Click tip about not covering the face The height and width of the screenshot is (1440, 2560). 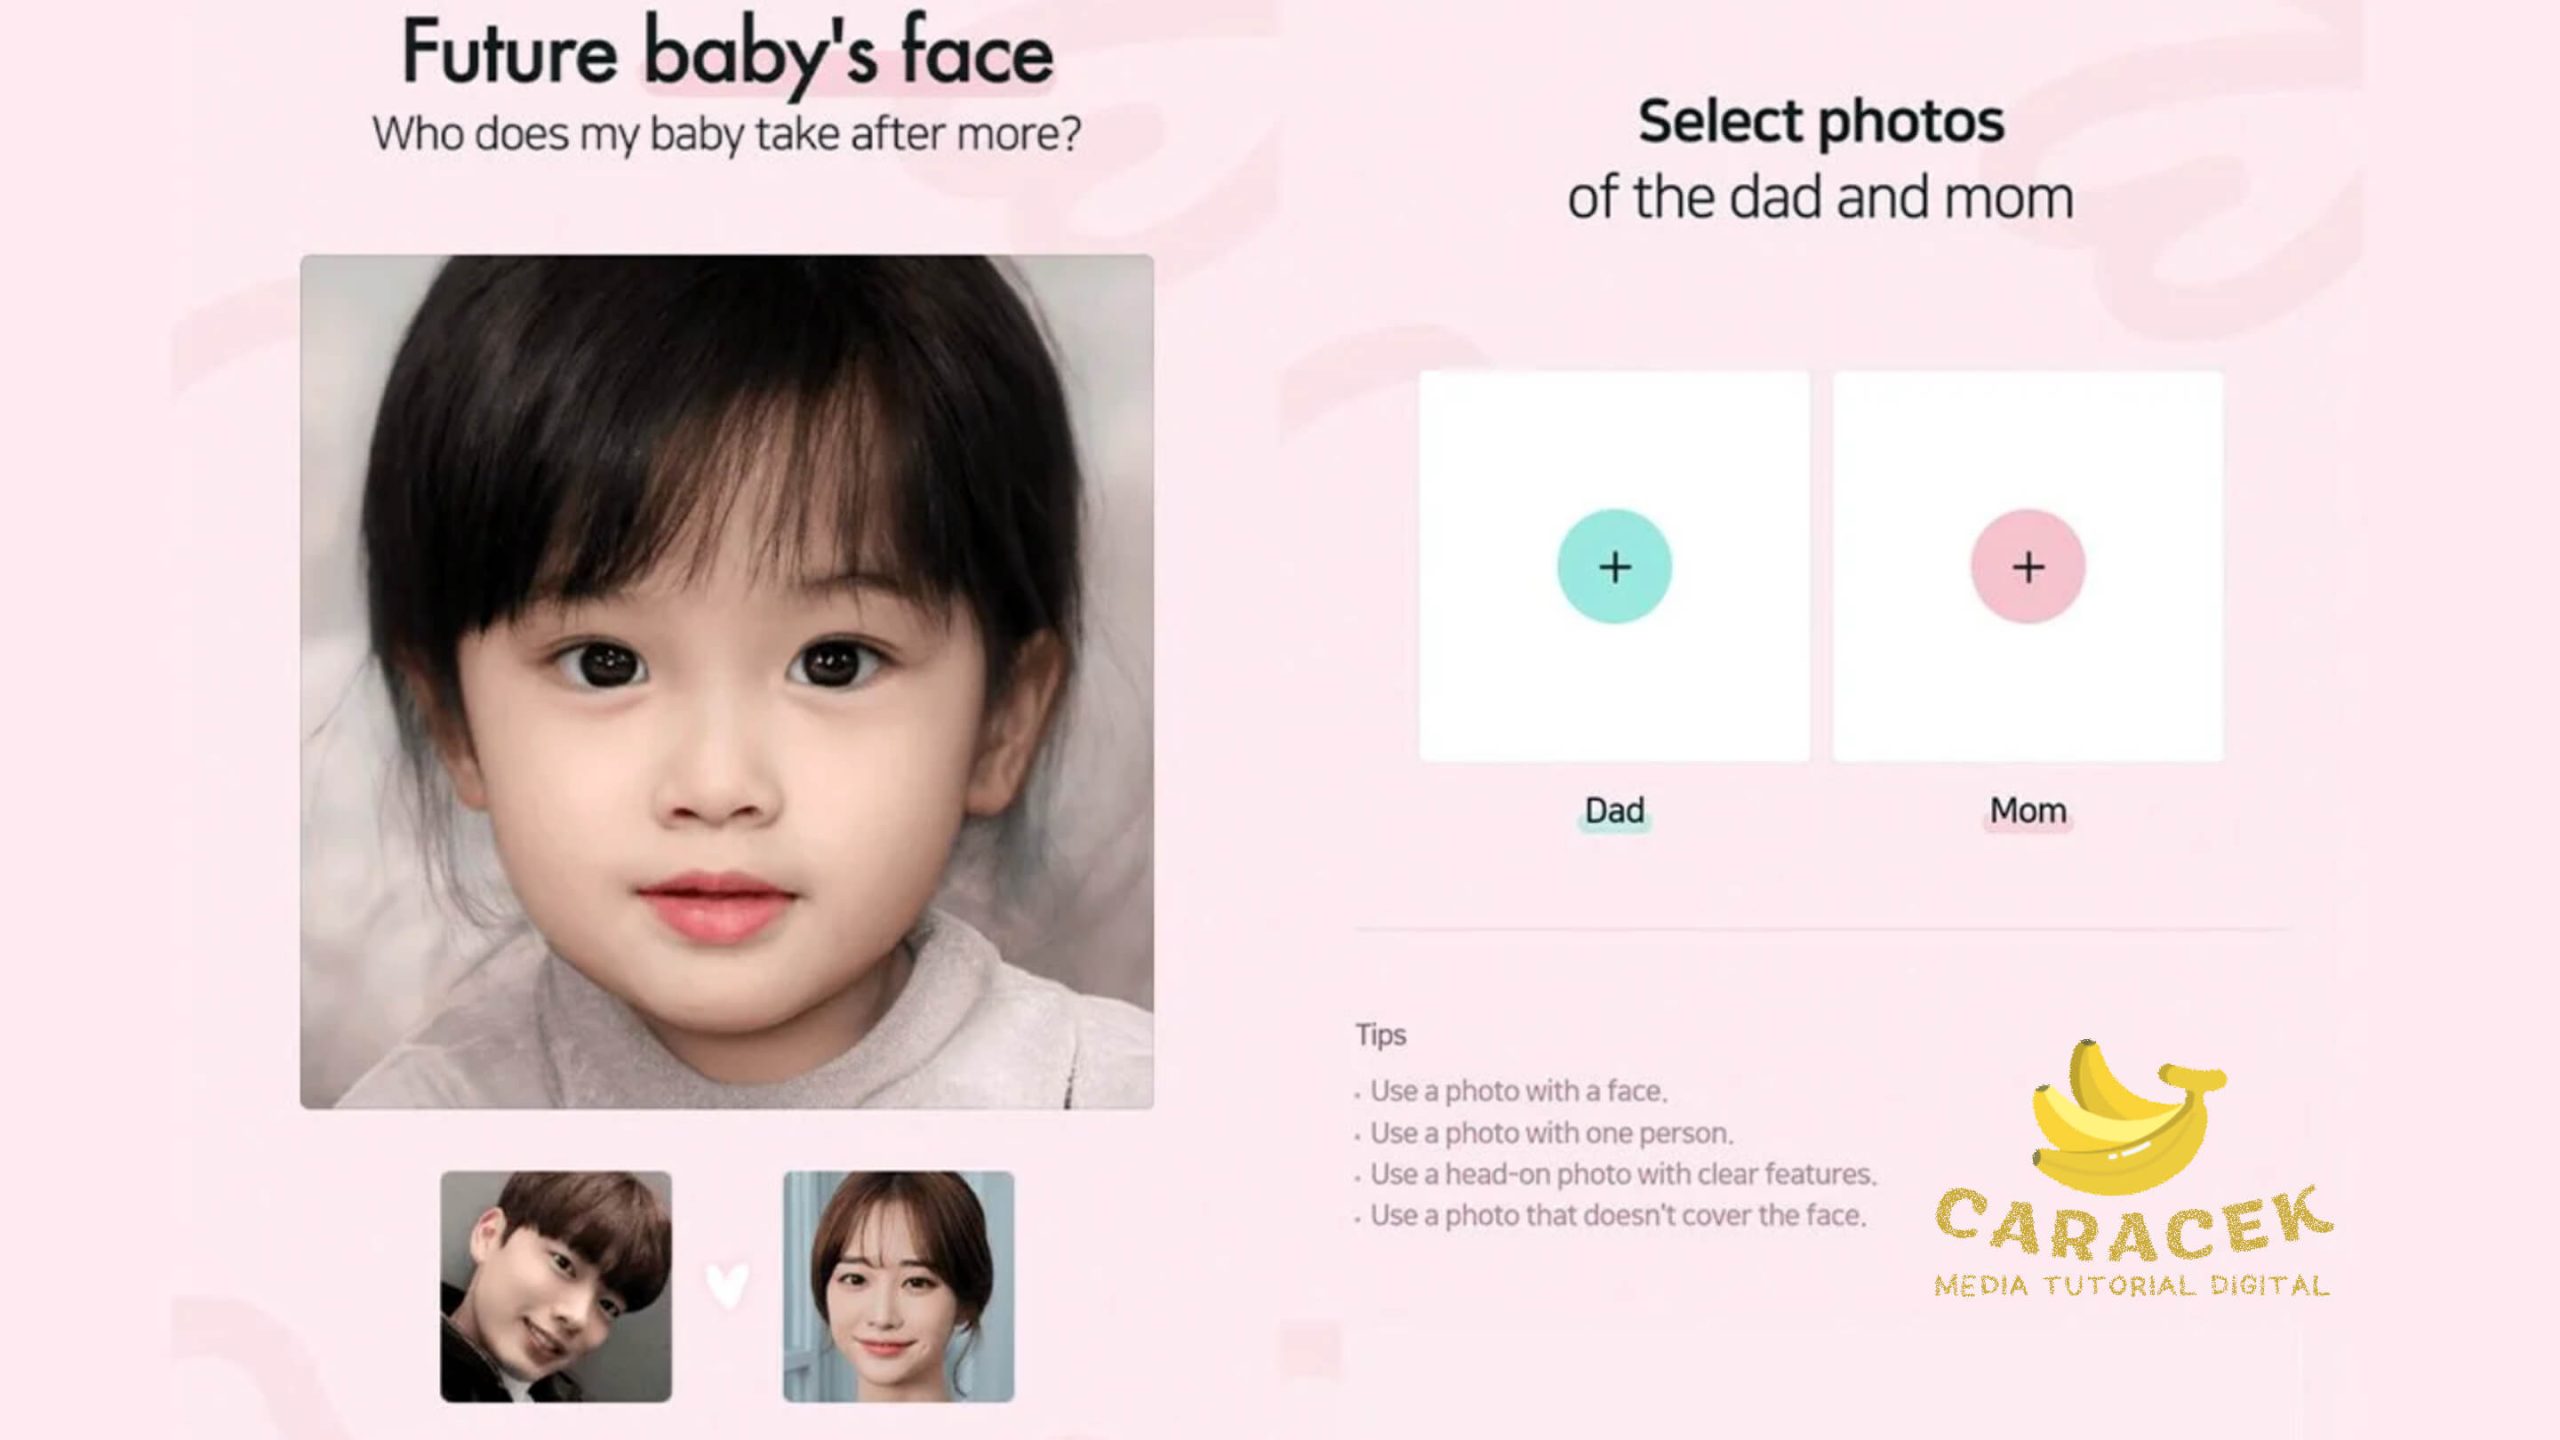[x=1618, y=1216]
